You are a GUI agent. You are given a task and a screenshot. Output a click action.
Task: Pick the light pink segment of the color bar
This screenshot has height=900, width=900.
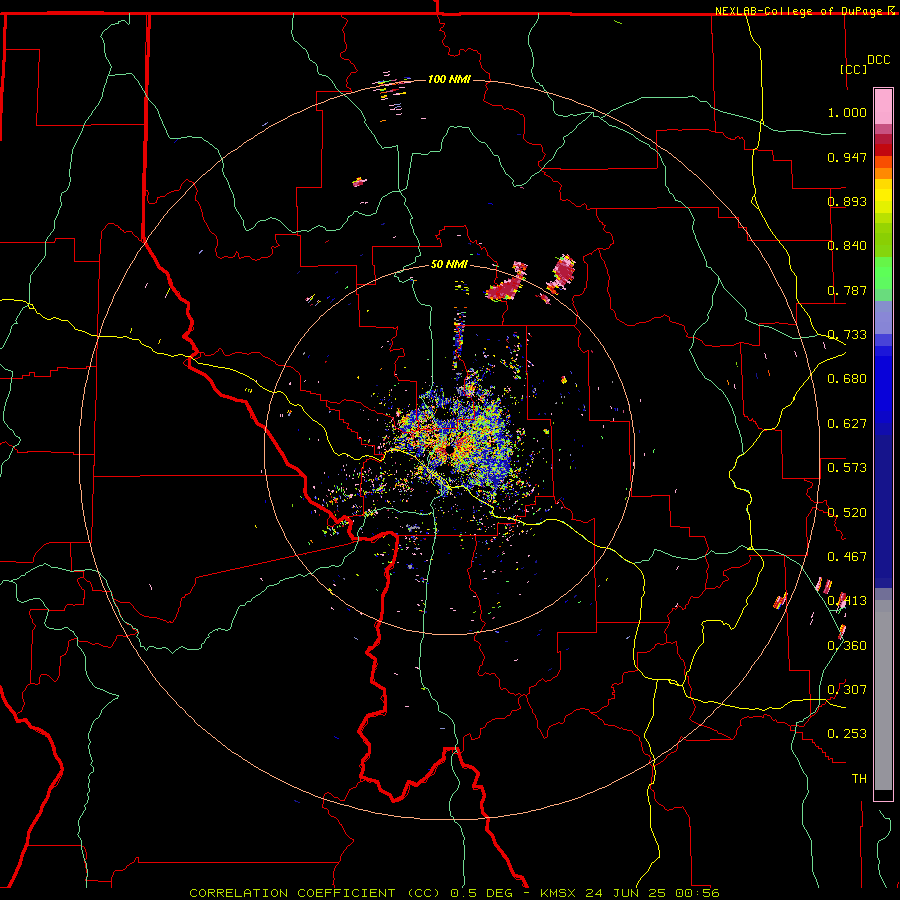point(883,106)
